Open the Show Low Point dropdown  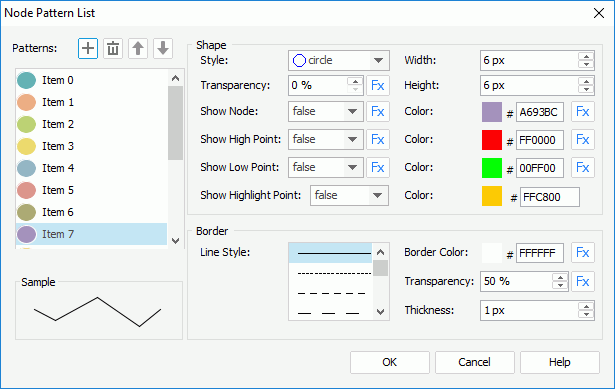pos(326,167)
